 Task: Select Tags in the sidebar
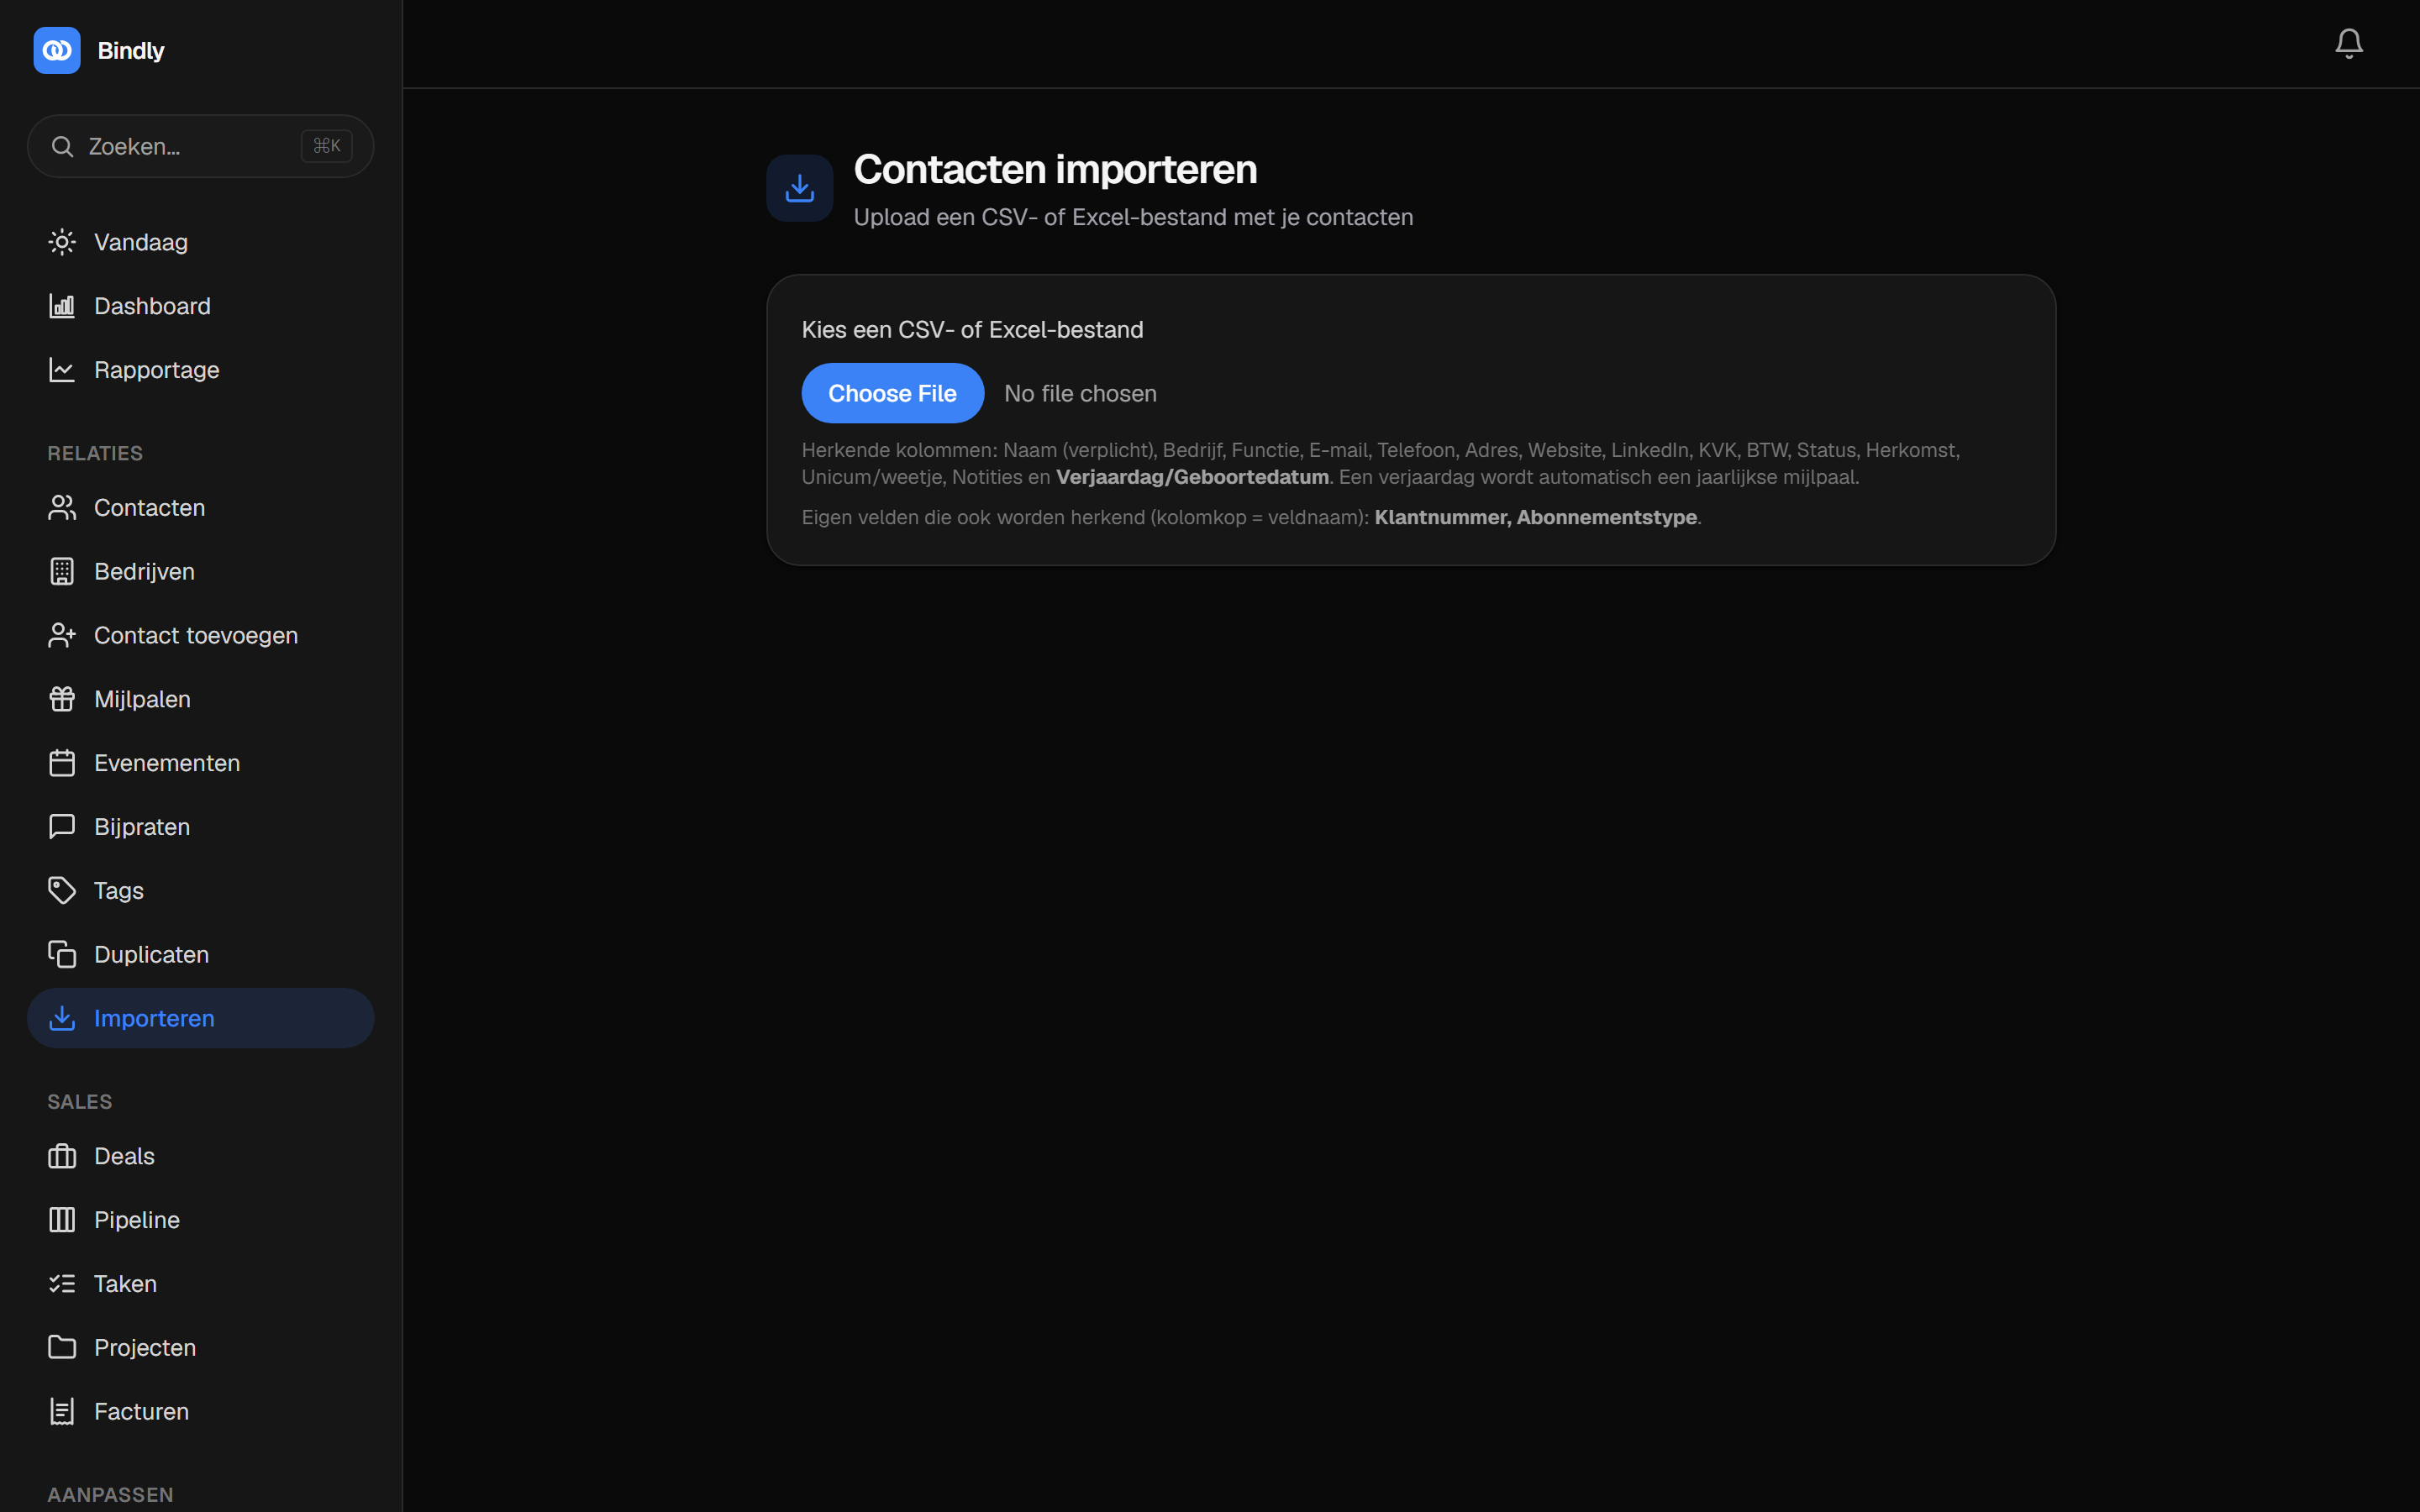pyautogui.click(x=201, y=891)
